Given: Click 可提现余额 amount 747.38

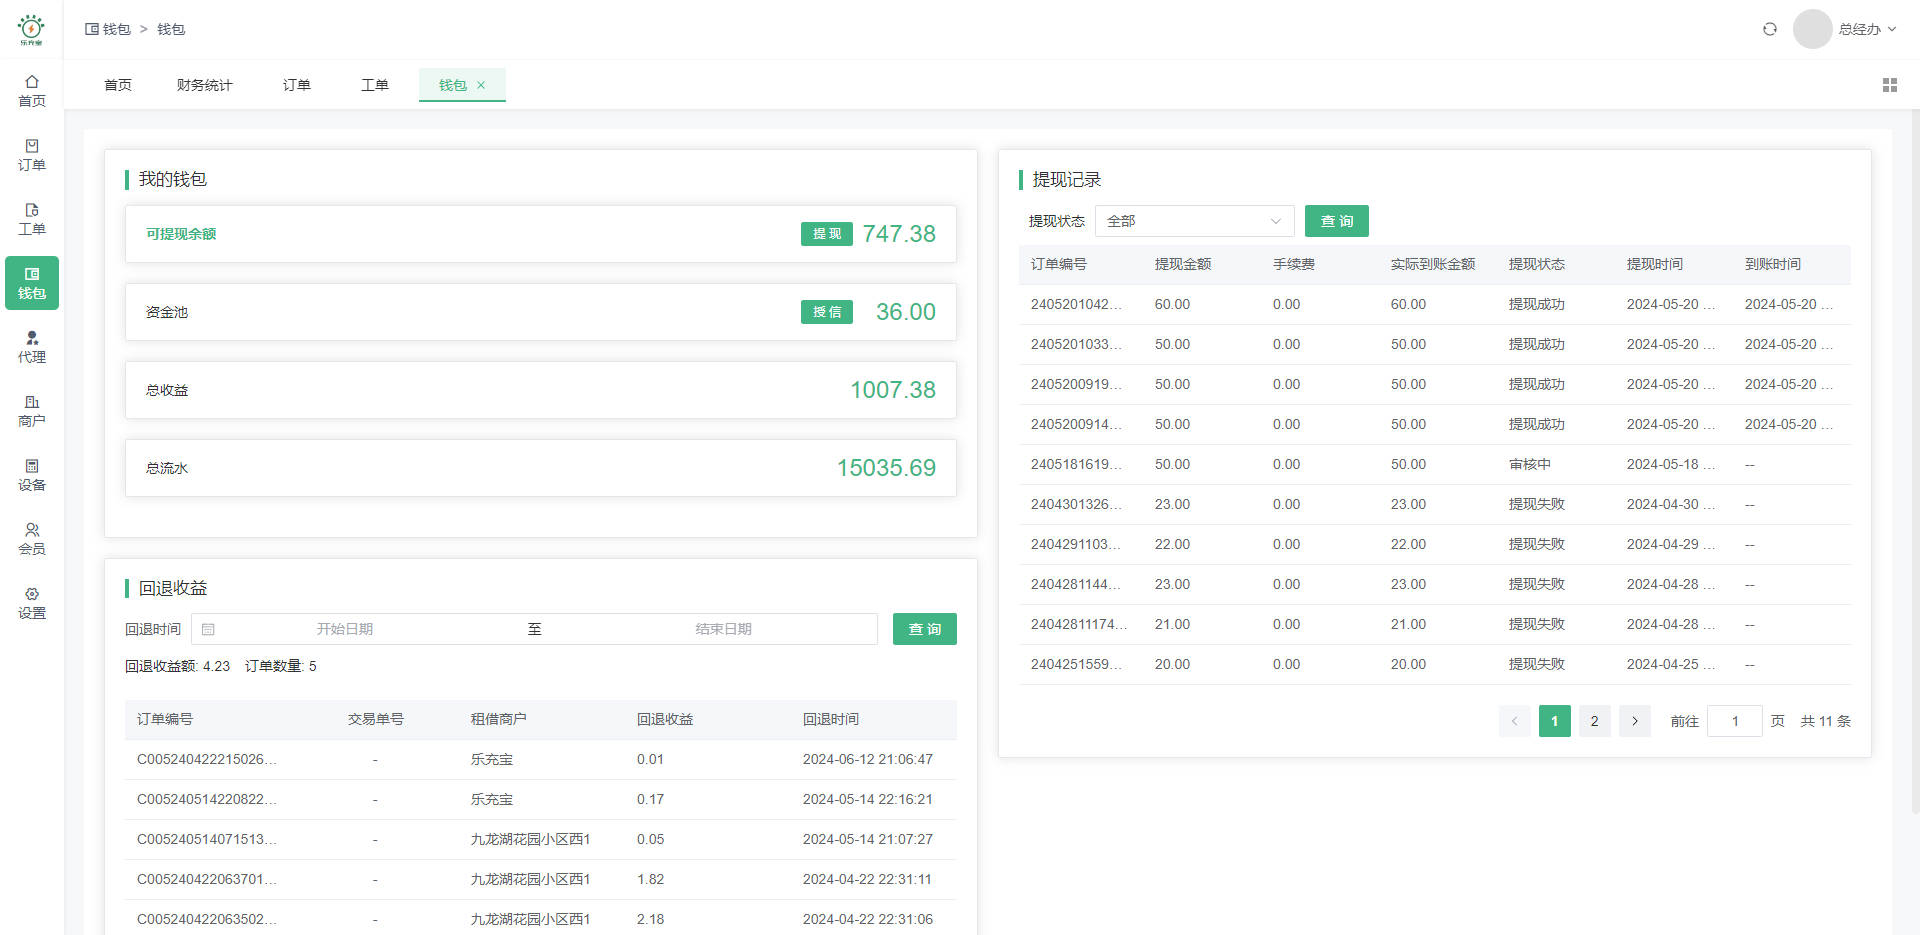Looking at the screenshot, I should pos(899,234).
